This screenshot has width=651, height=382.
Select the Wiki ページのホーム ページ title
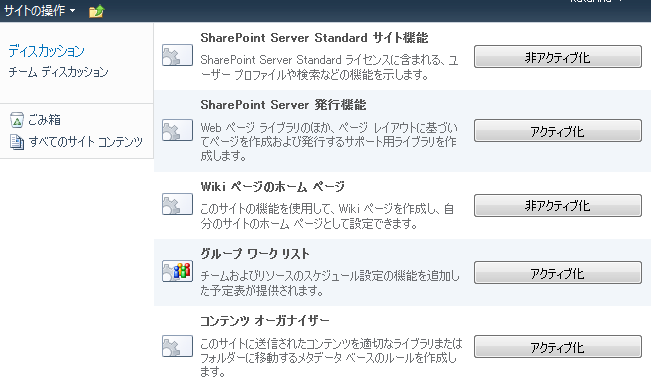273,186
